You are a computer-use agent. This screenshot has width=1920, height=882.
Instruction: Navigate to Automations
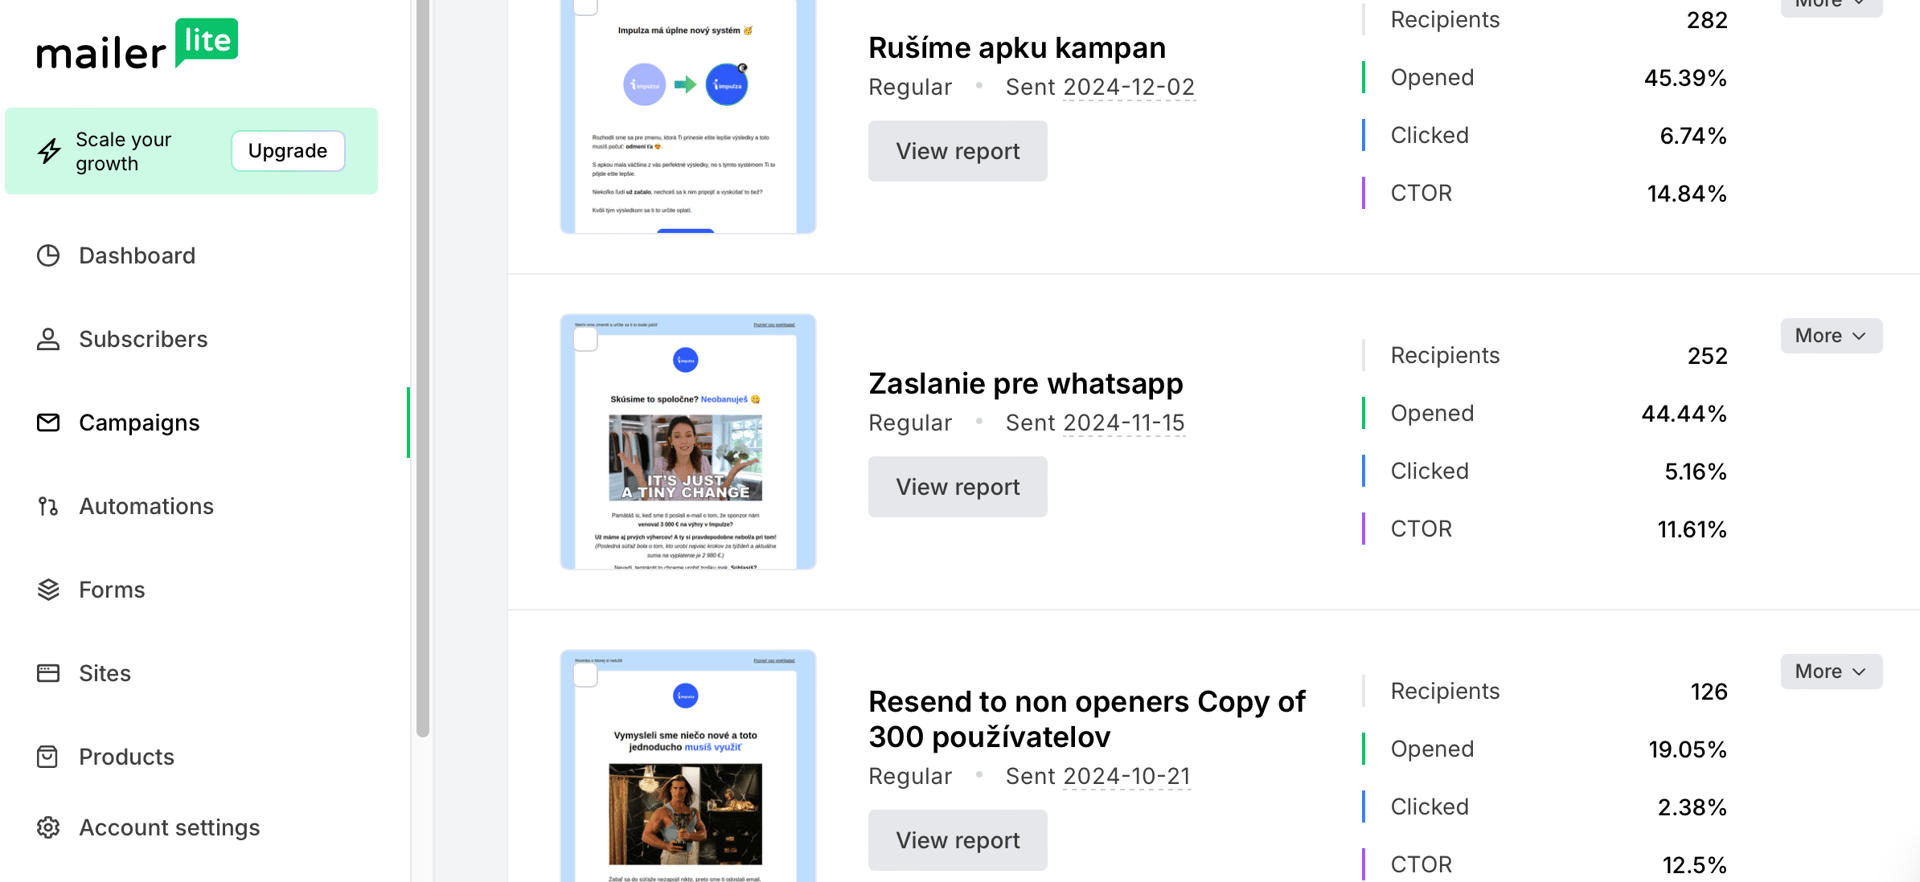tap(146, 506)
